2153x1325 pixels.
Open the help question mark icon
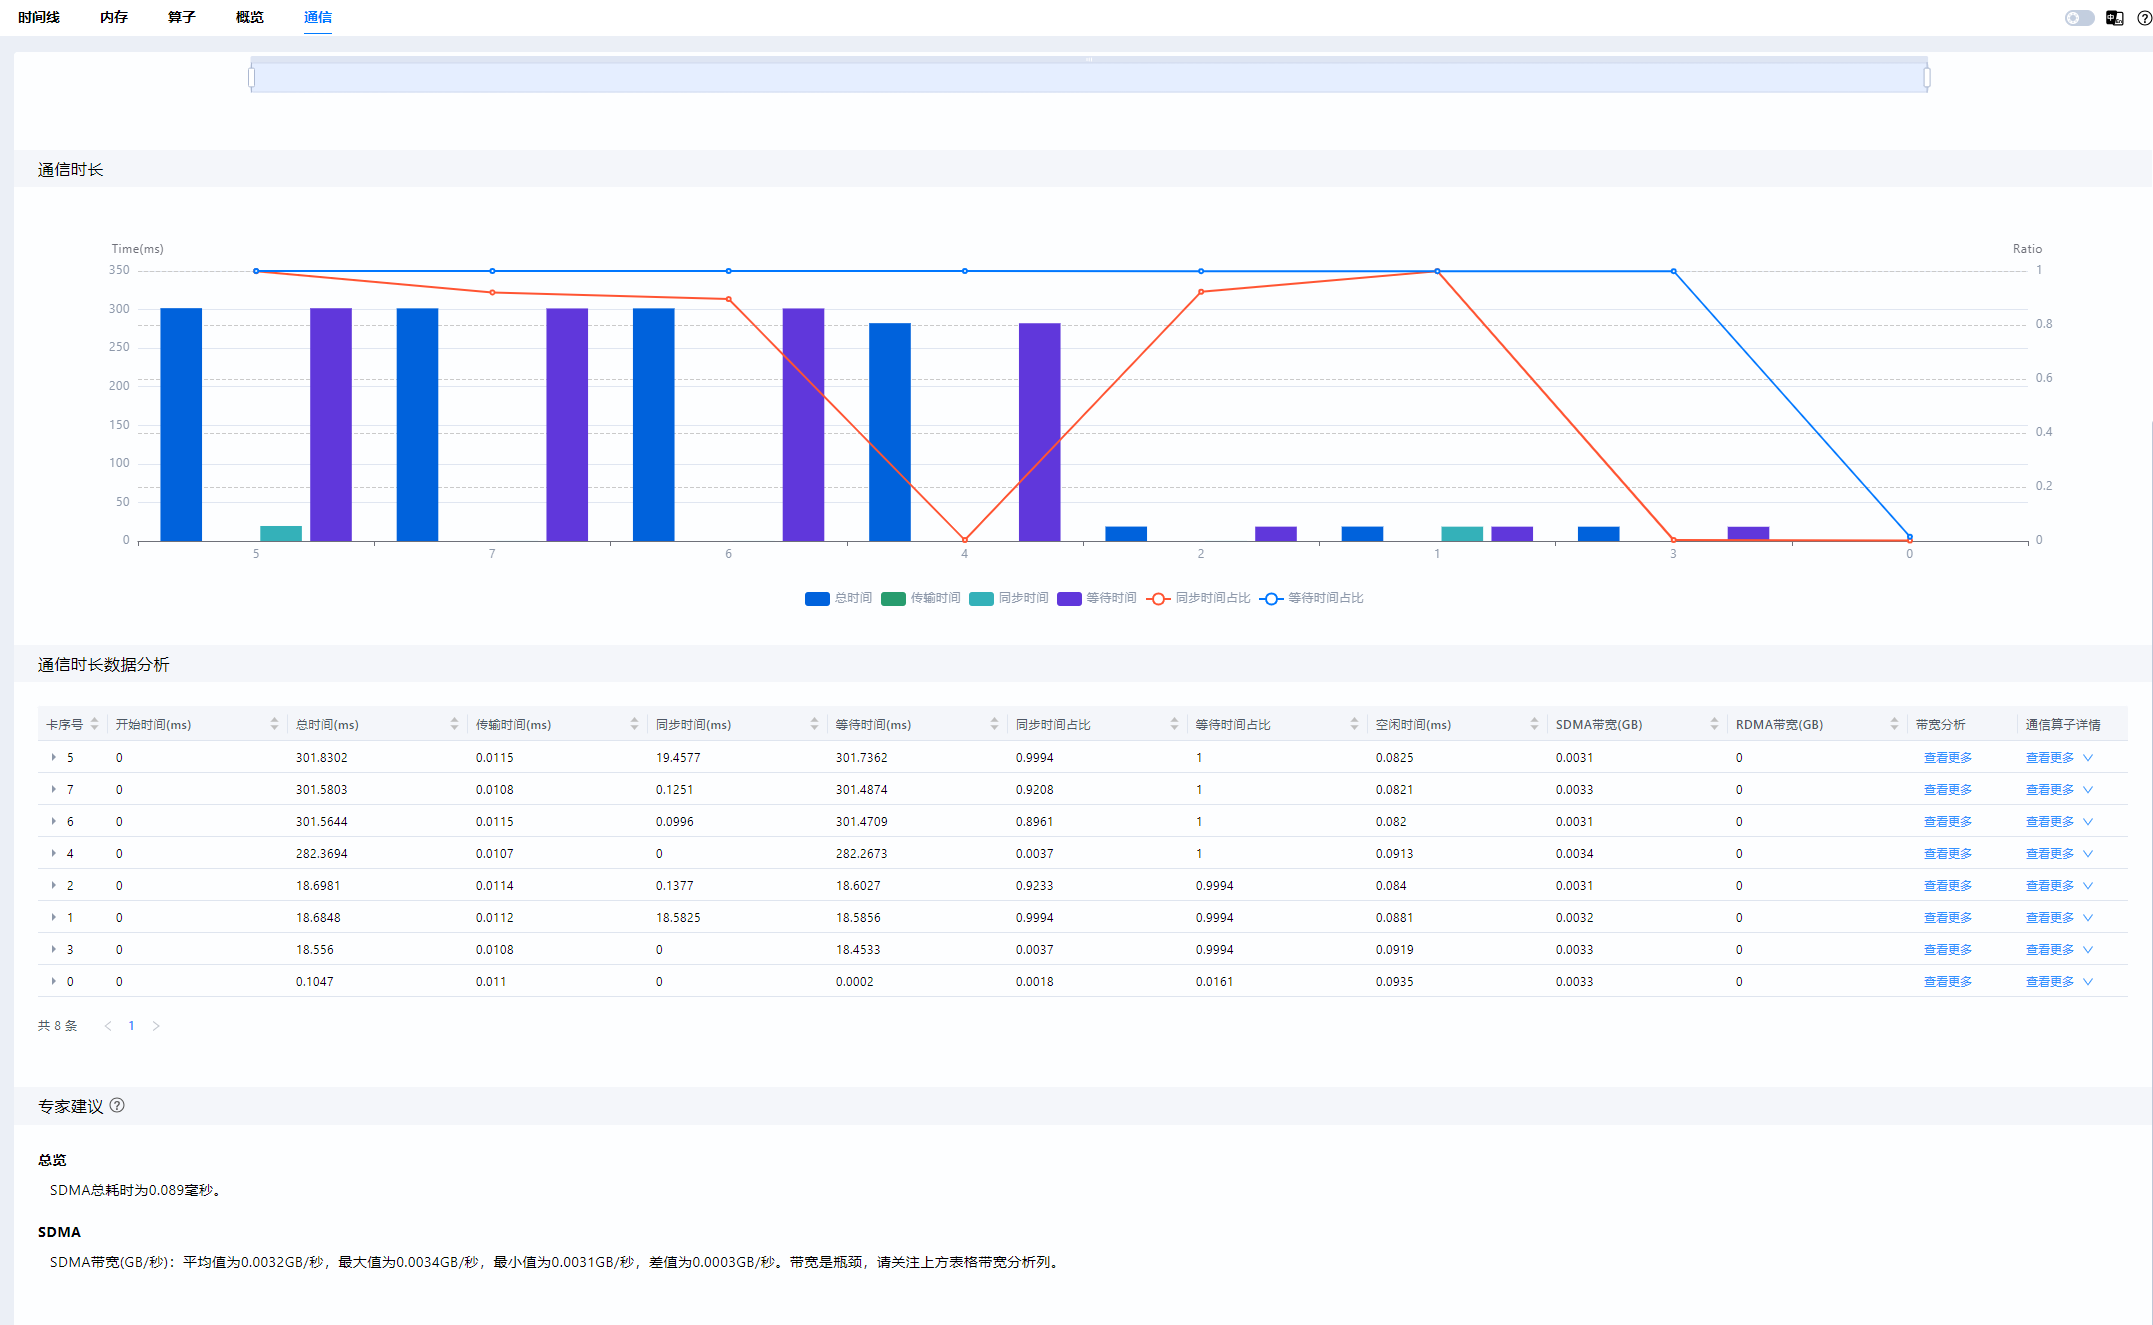(2144, 18)
